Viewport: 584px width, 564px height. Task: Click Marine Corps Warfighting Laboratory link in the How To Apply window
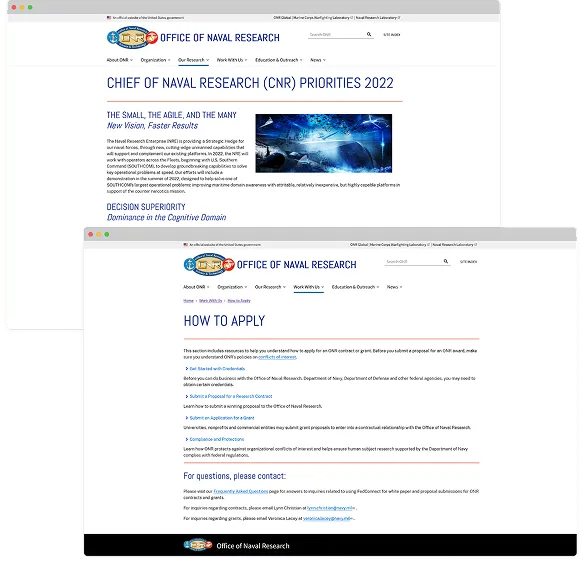(400, 245)
